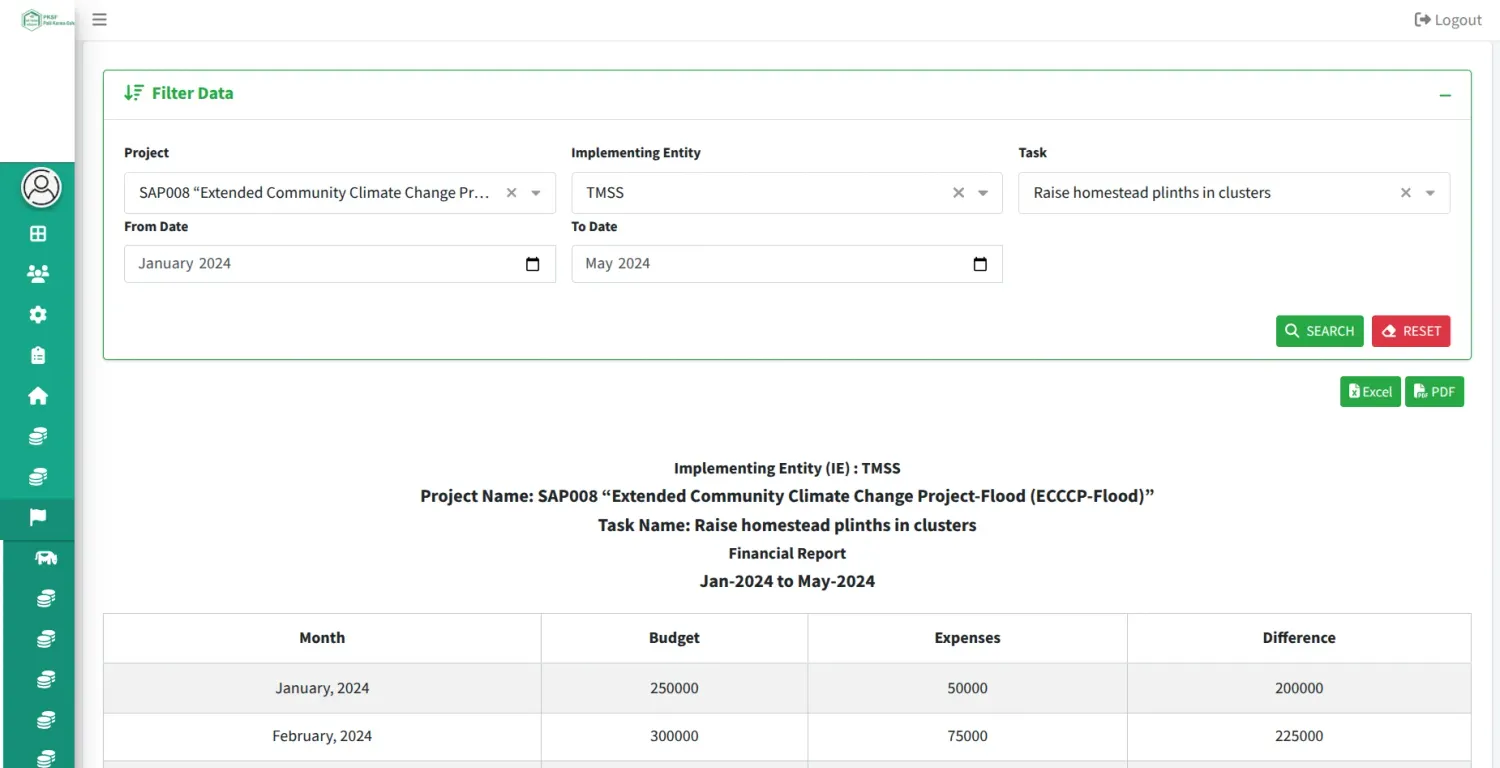Screen dimensions: 1500x768
Task: Click the 225000 difference cell
Action: [x=1299, y=736]
